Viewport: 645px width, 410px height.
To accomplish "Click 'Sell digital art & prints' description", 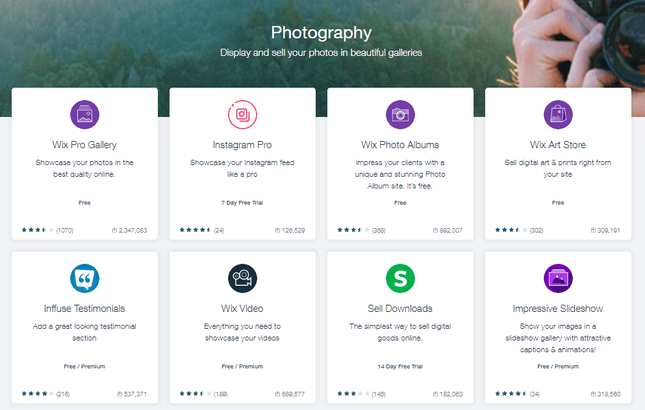I will click(x=558, y=168).
